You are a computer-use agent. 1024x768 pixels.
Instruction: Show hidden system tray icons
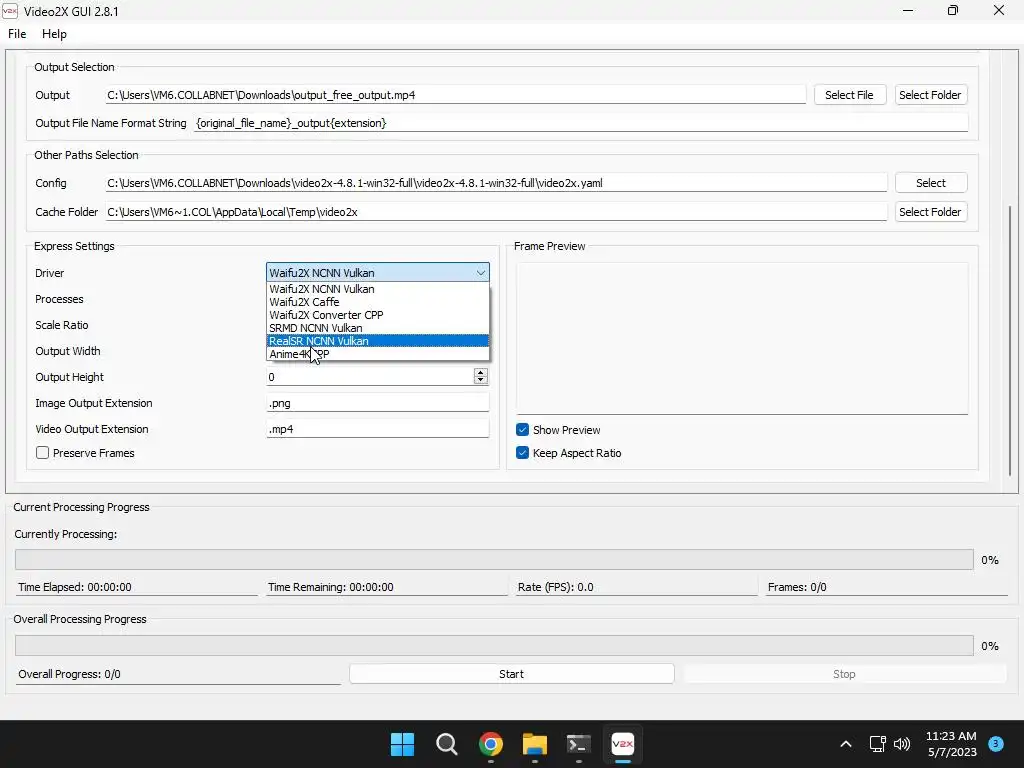pyautogui.click(x=846, y=744)
